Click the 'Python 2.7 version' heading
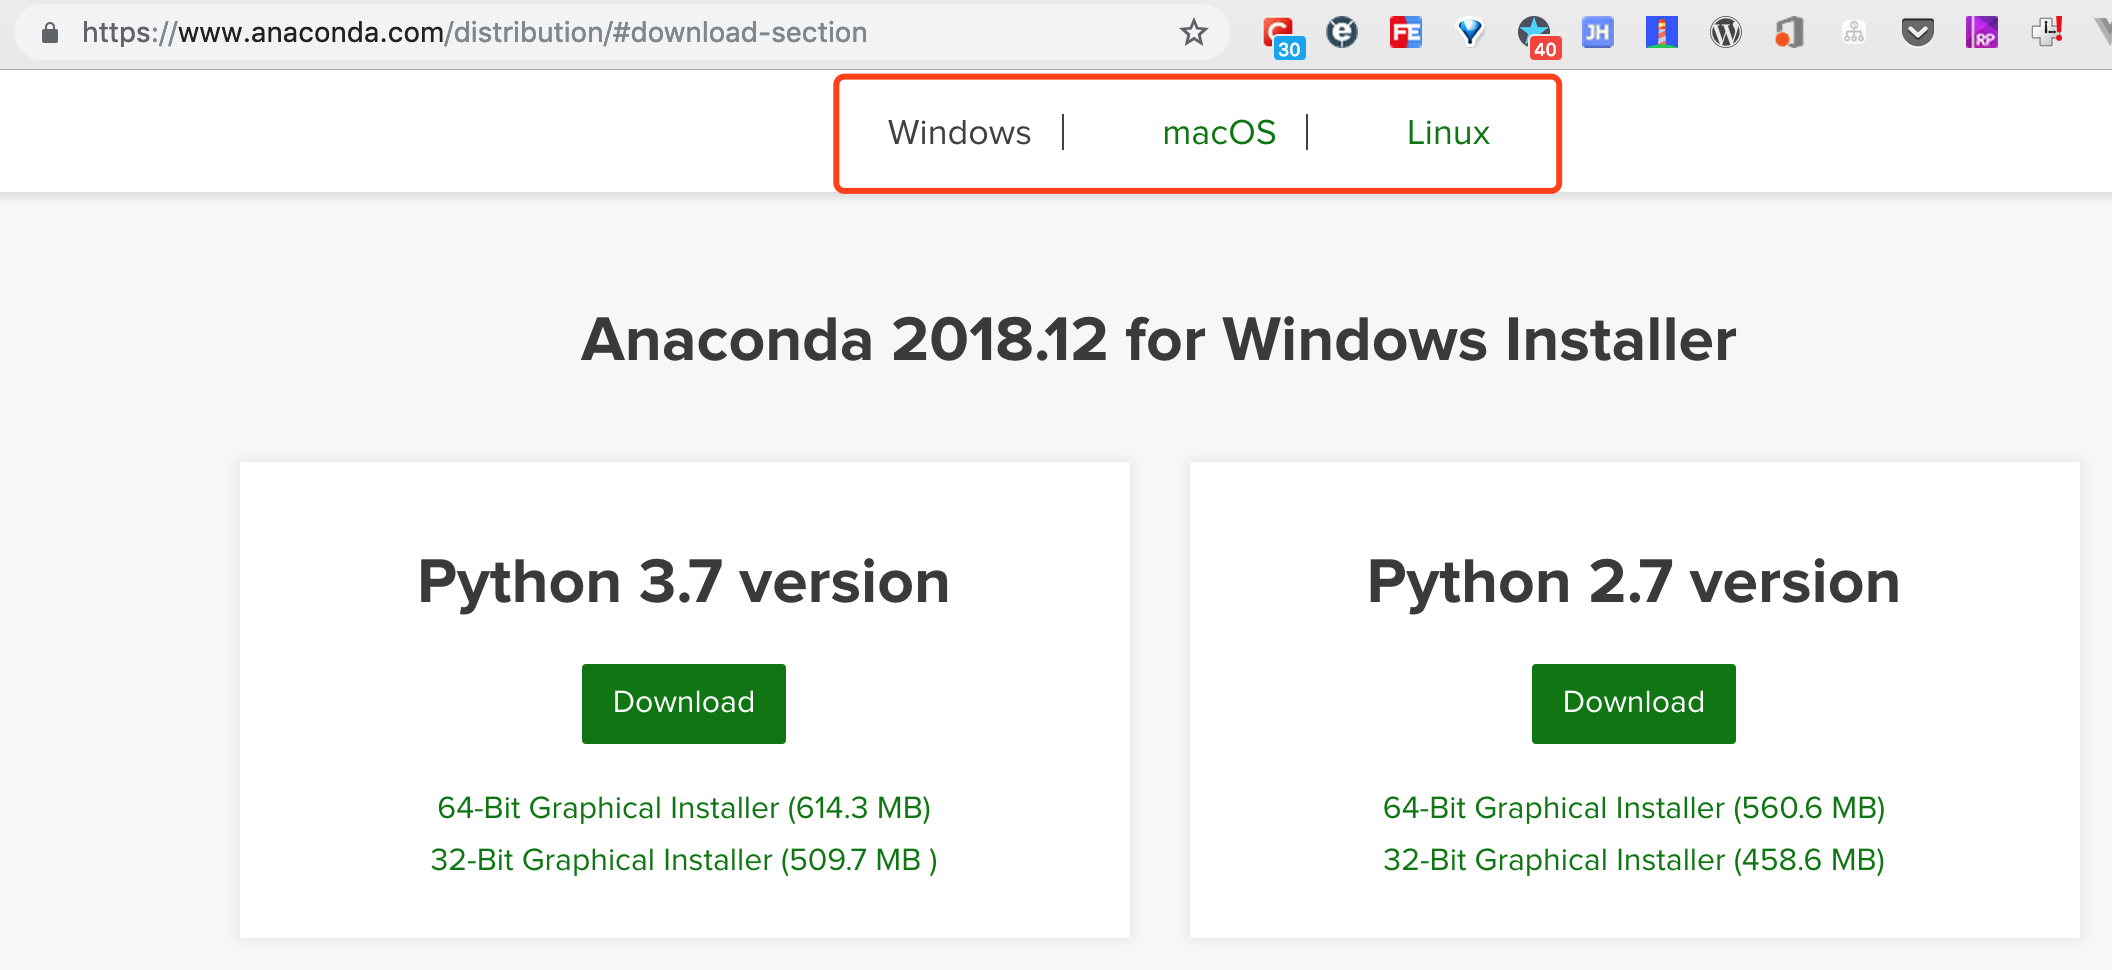 (x=1634, y=582)
